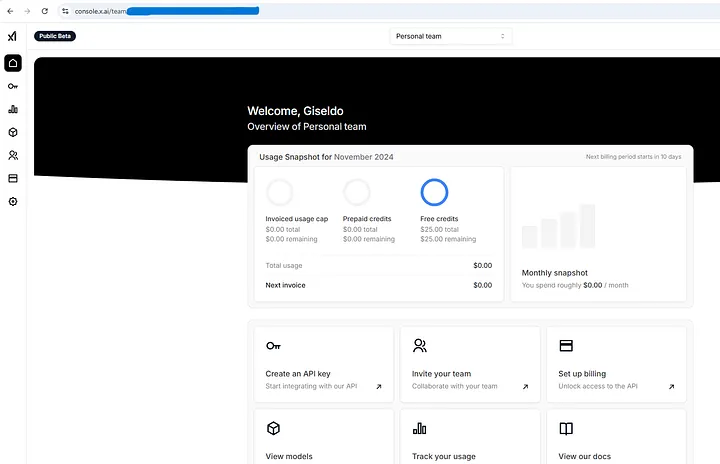Click the Free credits progress ring

[434, 192]
